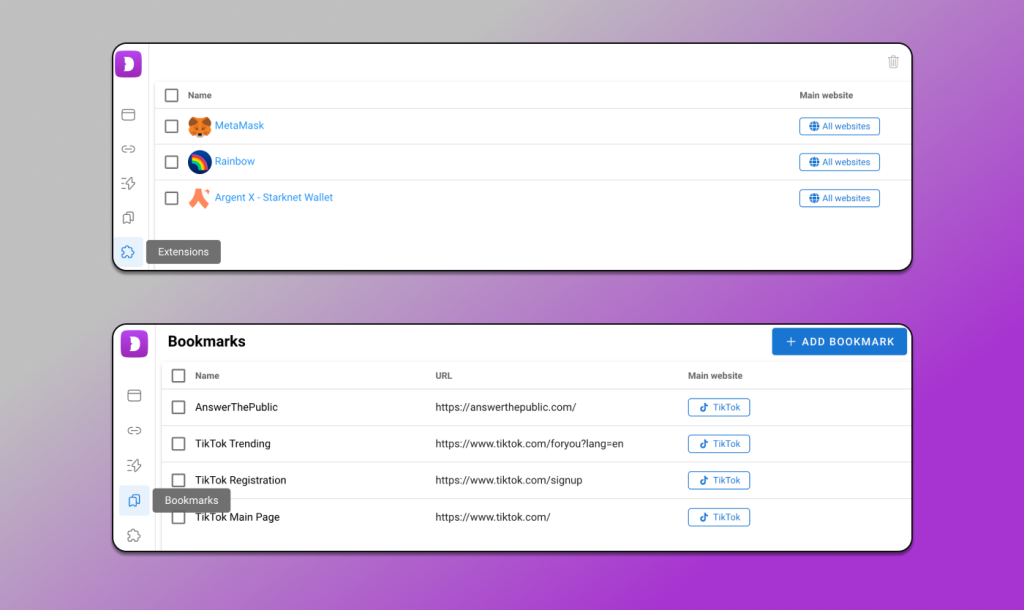The width and height of the screenshot is (1024, 610).
Task: Click the Dolphin logo in the Bookmarks panel
Action: (x=134, y=343)
